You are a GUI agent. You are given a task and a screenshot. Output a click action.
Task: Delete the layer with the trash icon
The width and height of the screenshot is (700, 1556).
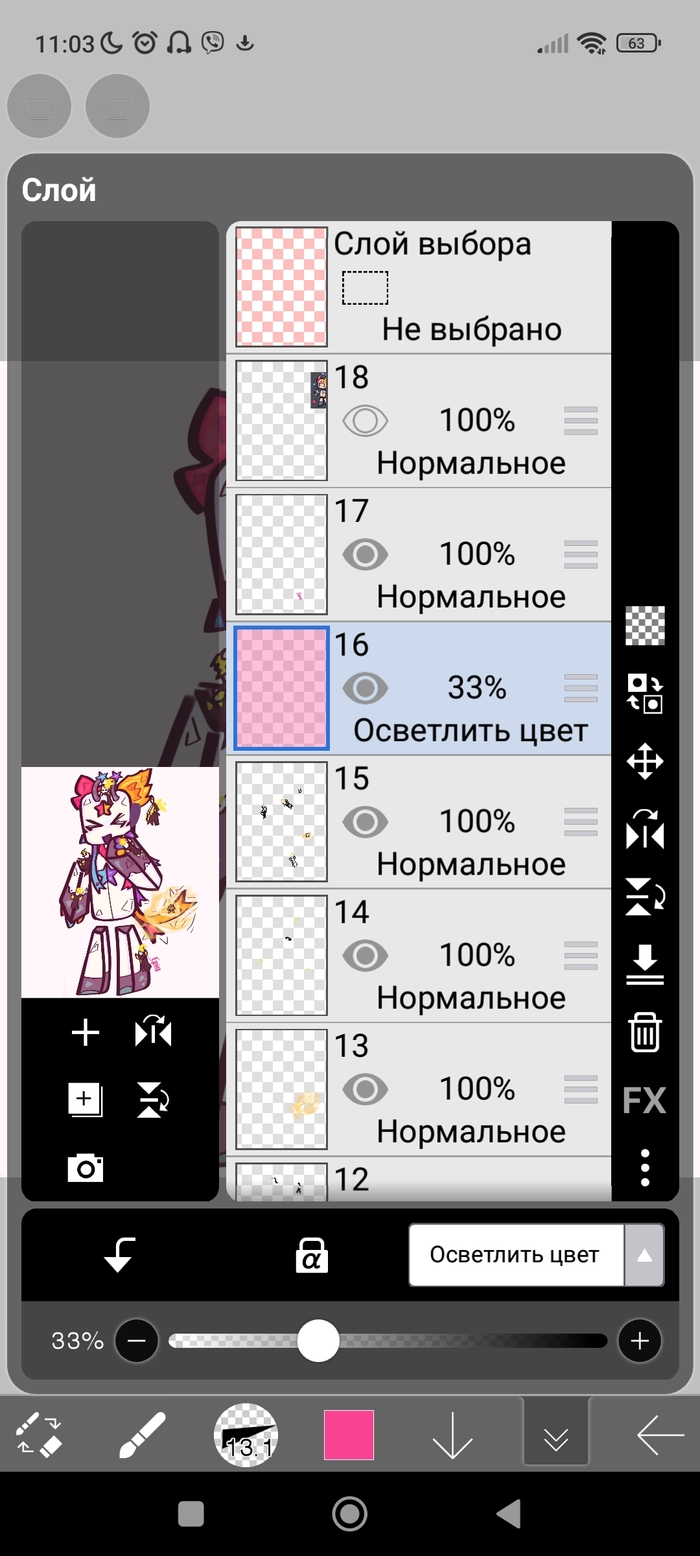click(x=645, y=1032)
